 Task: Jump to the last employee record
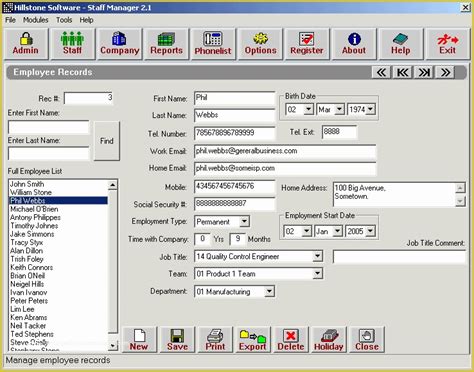[x=424, y=72]
